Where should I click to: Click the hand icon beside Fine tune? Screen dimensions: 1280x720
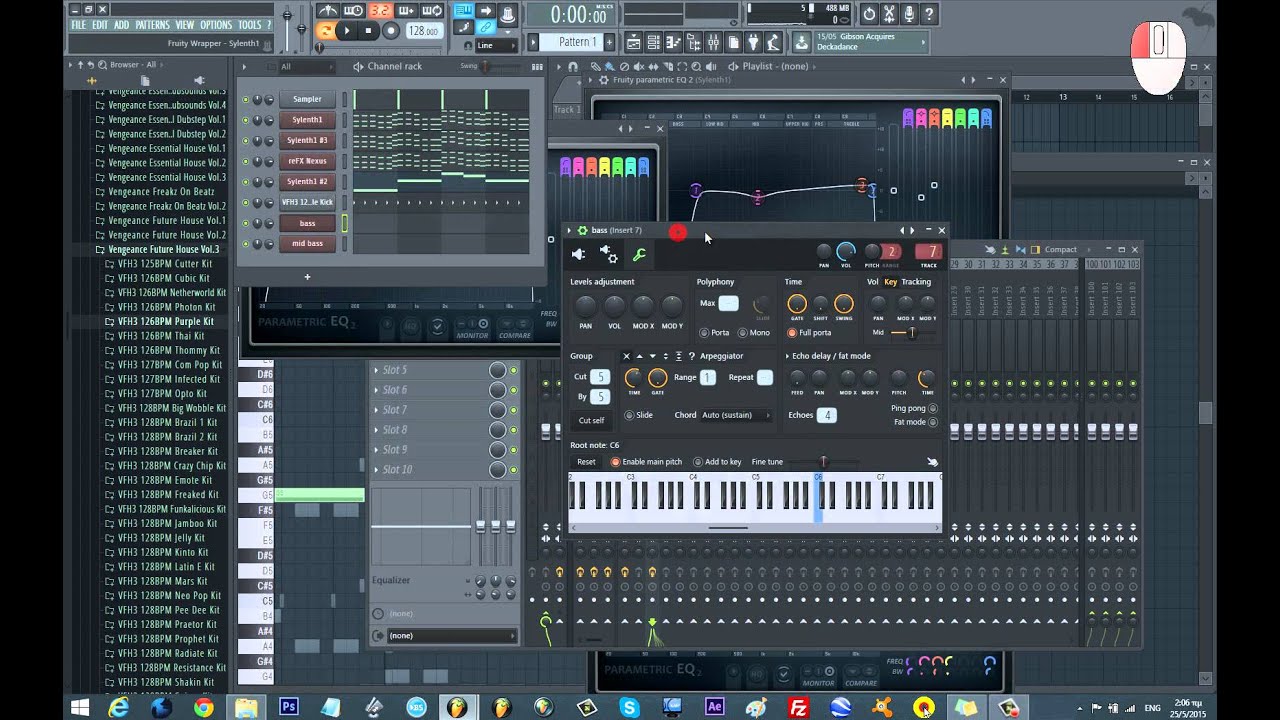click(x=932, y=462)
